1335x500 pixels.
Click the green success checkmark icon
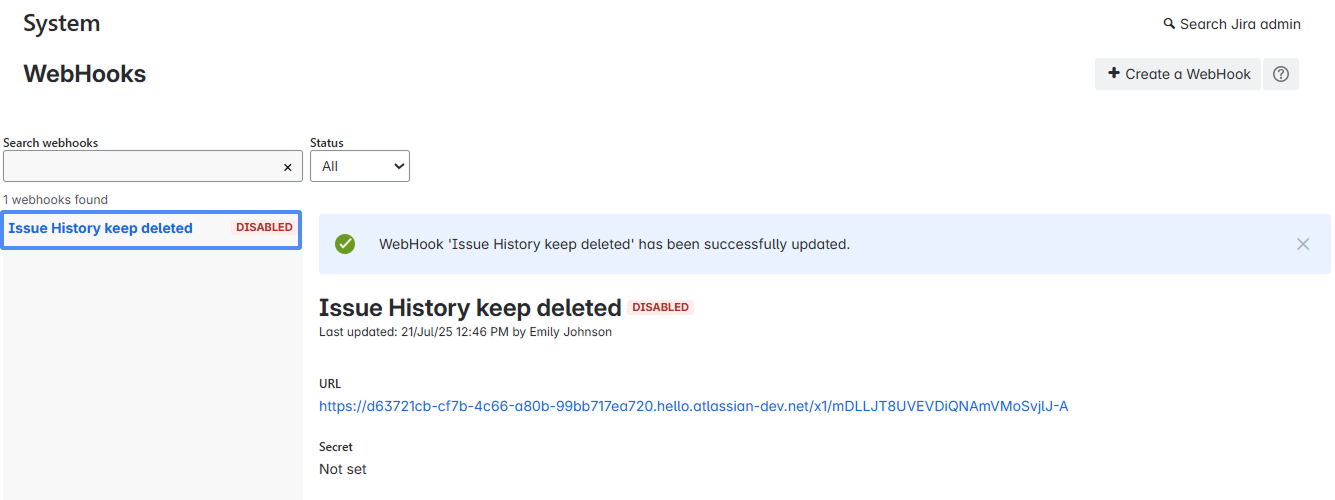pyautogui.click(x=345, y=244)
